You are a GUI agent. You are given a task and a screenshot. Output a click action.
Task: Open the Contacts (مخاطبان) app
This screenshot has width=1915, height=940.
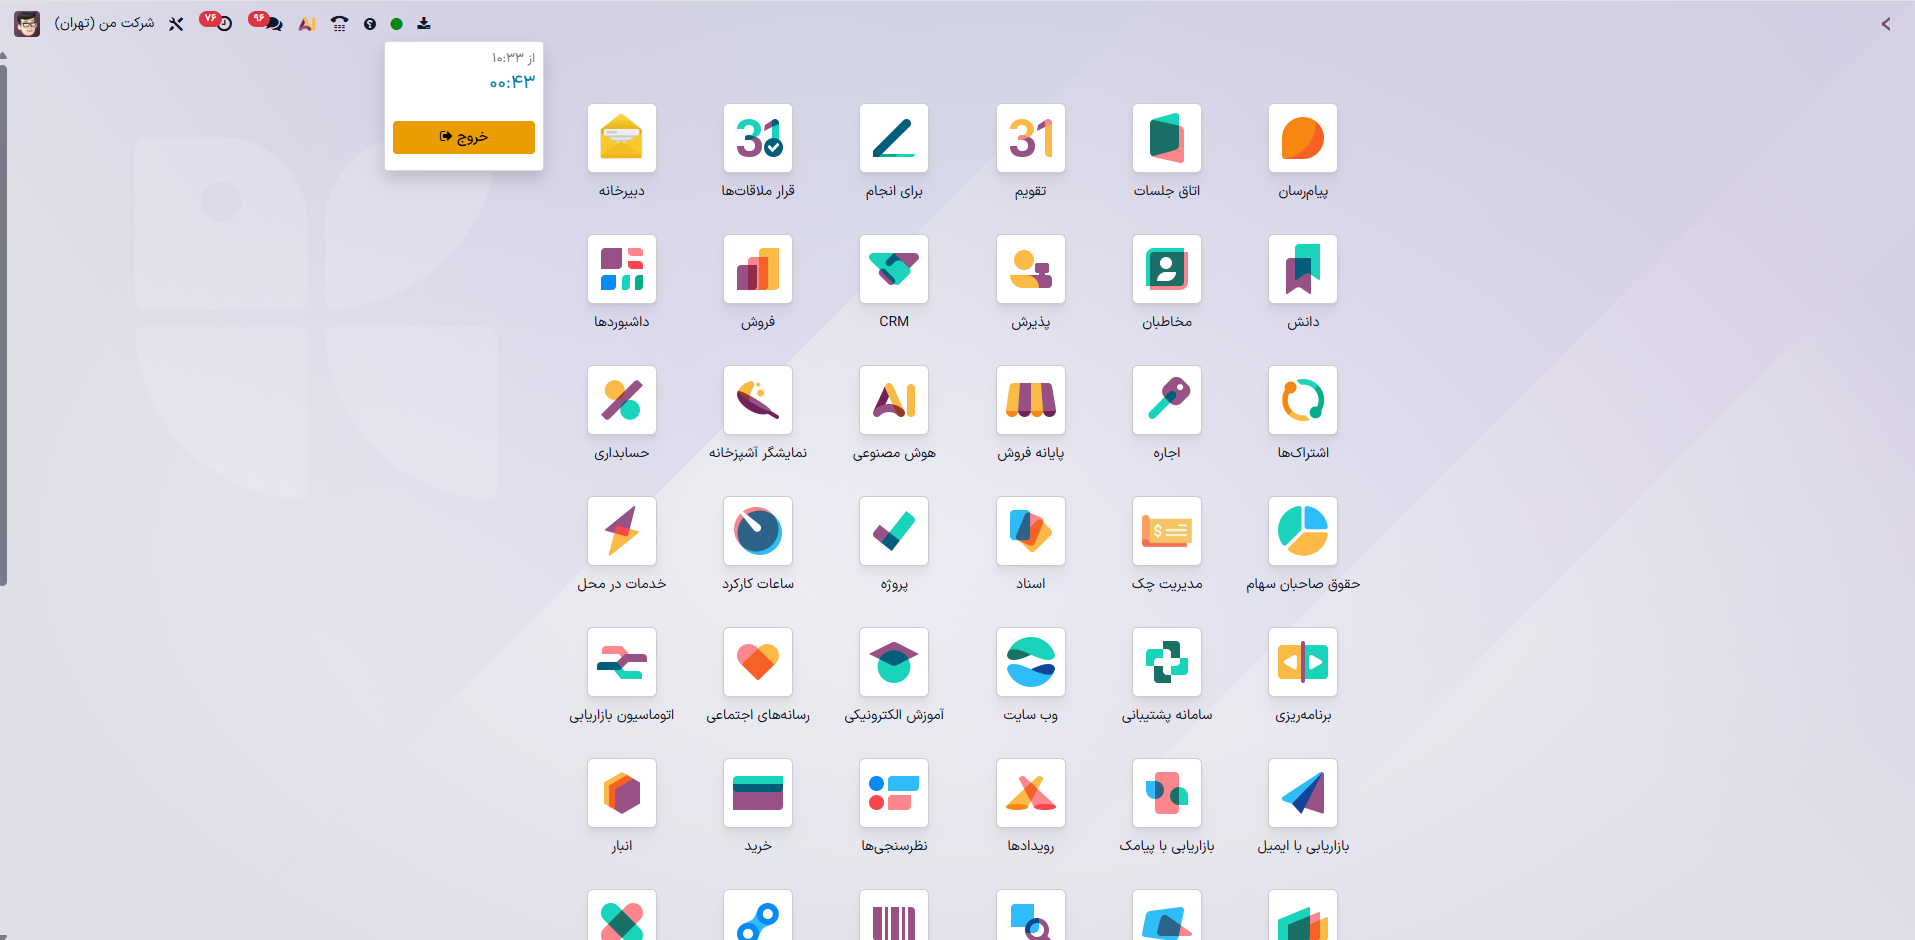coord(1167,269)
